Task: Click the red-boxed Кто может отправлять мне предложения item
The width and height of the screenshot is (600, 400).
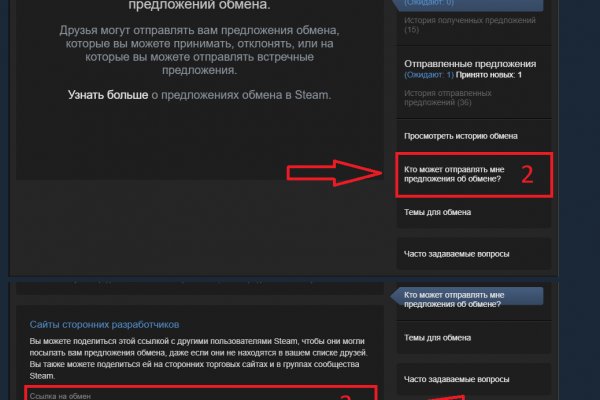Action: point(456,175)
